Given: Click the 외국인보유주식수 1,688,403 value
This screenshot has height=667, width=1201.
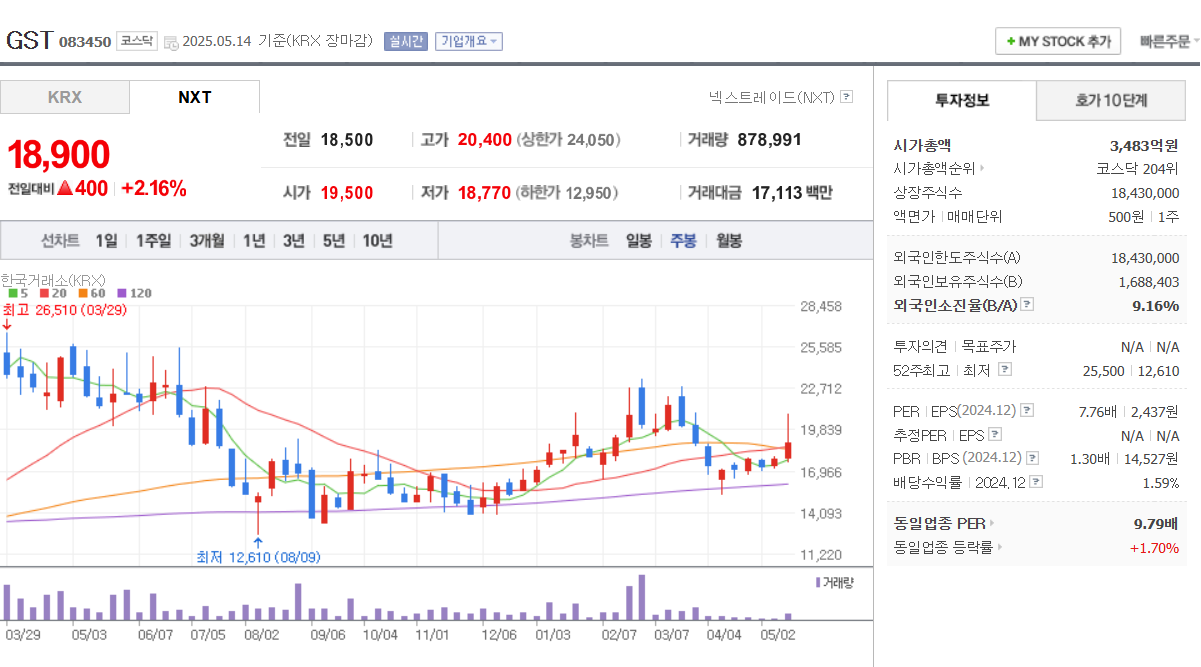Looking at the screenshot, I should [x=1149, y=282].
